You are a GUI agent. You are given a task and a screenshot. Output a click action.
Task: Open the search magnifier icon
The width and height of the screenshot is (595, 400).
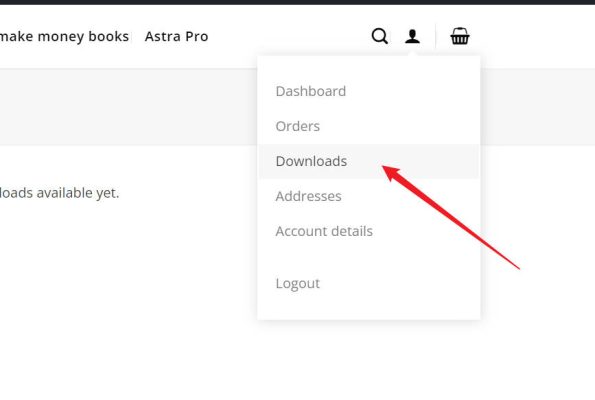click(379, 36)
